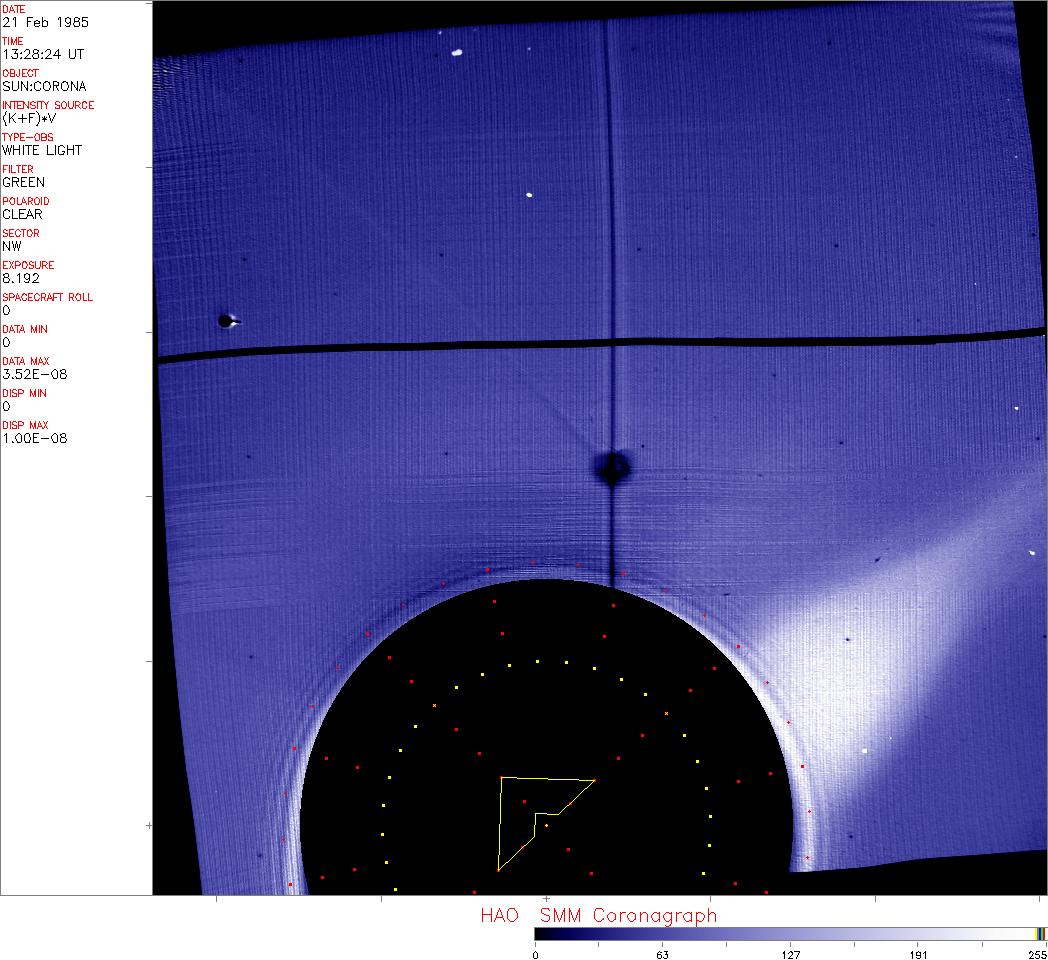Click the "CLEAR" polaroid value
Viewport: 1048px width, 960px height.
(23, 214)
